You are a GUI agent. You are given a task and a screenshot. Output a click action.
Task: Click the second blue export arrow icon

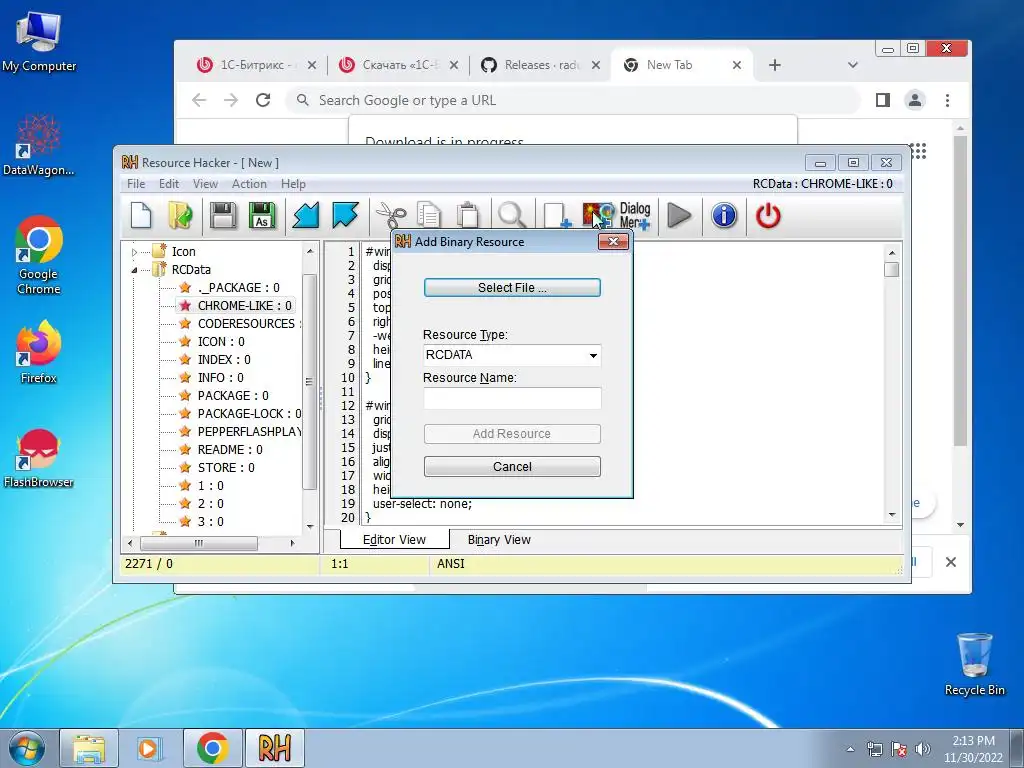345,216
